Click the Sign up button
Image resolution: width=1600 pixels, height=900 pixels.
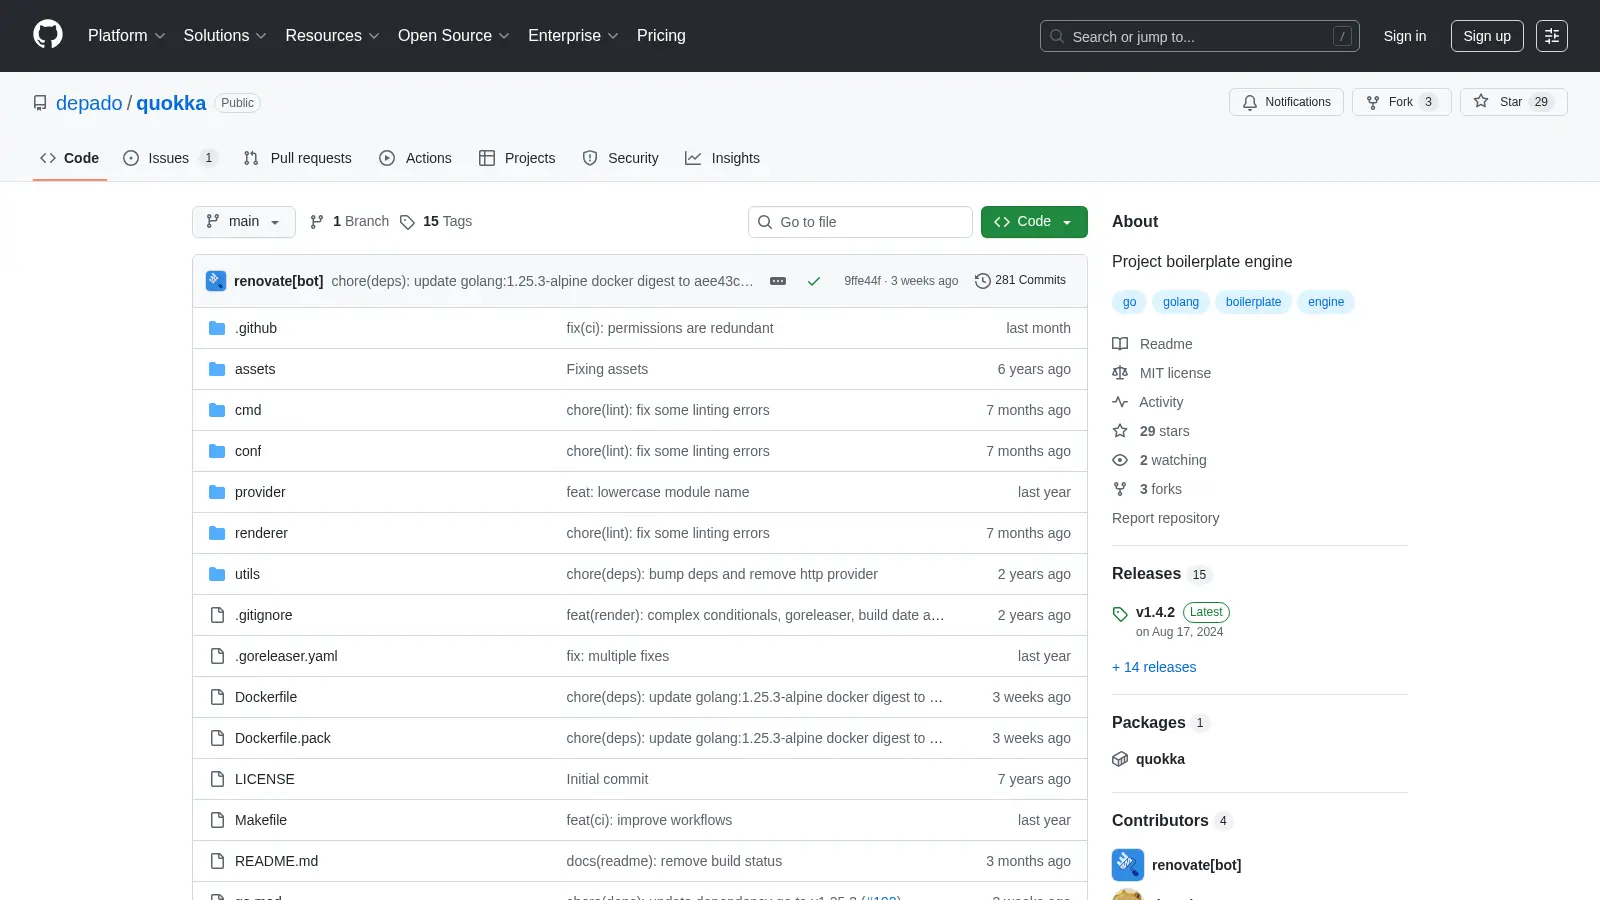[1487, 36]
